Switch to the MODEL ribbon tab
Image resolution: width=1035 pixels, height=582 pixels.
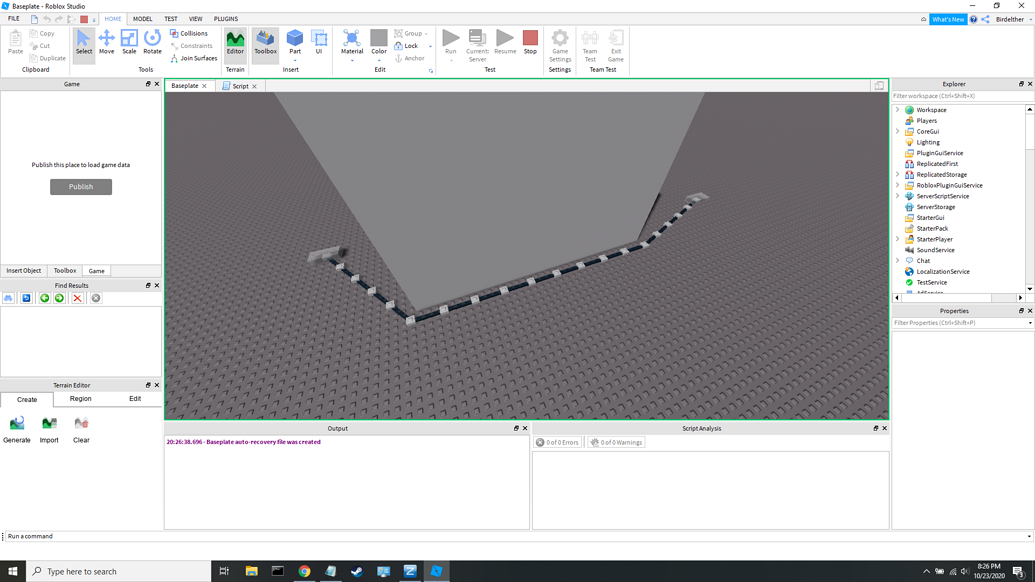click(x=143, y=18)
